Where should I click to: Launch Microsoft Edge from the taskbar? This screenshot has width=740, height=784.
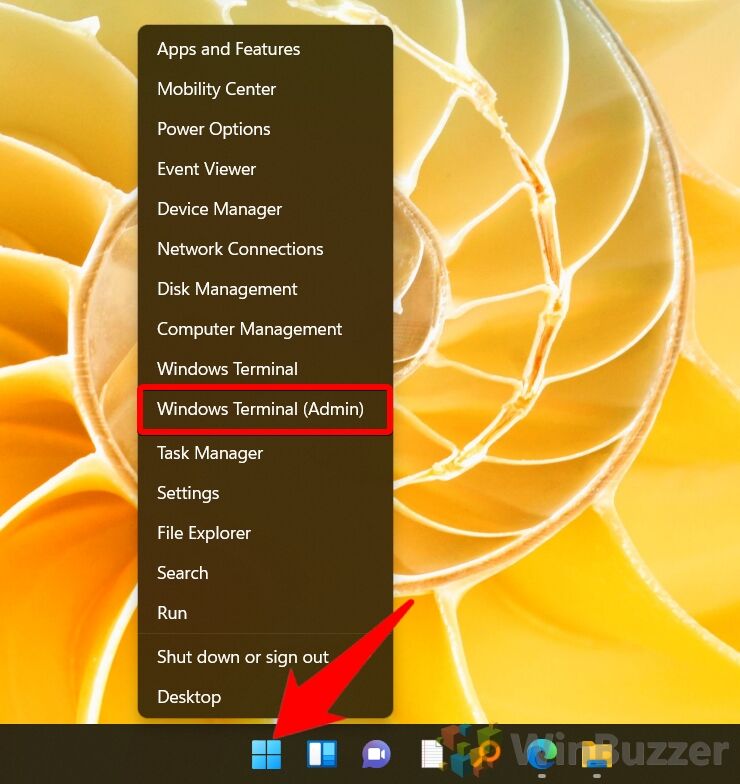pyautogui.click(x=542, y=754)
